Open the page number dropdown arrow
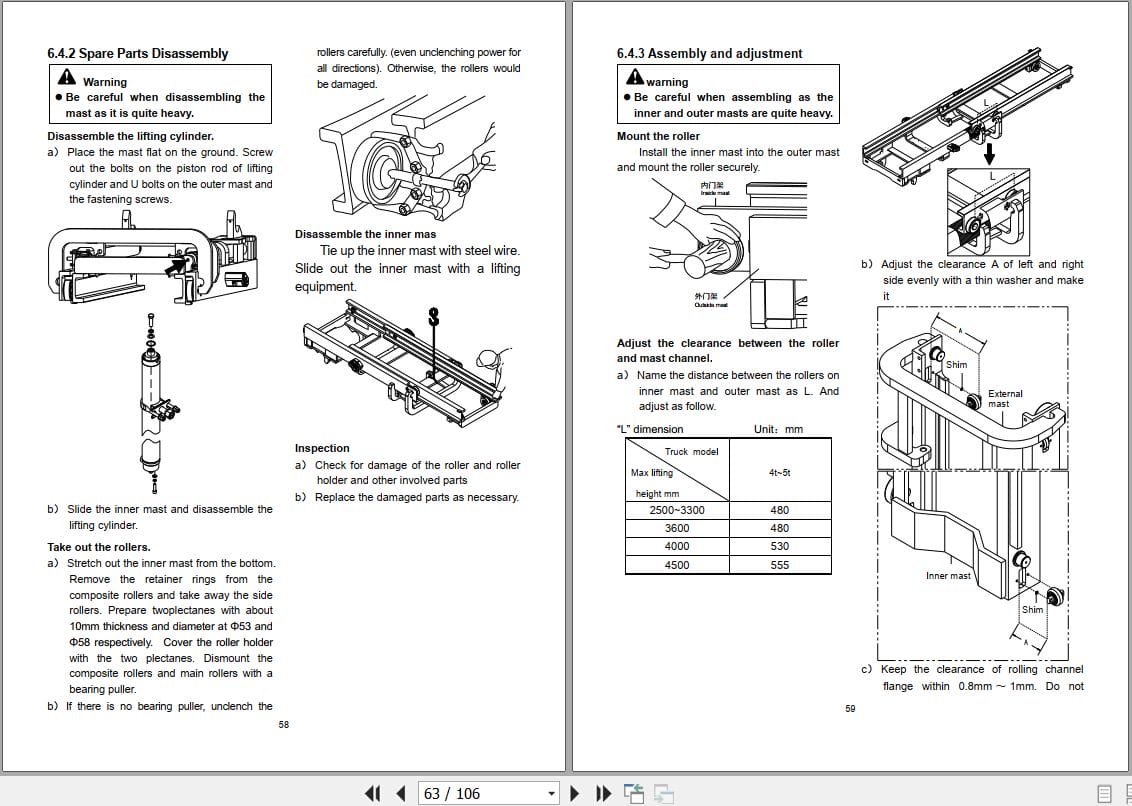1132x806 pixels. coord(551,792)
